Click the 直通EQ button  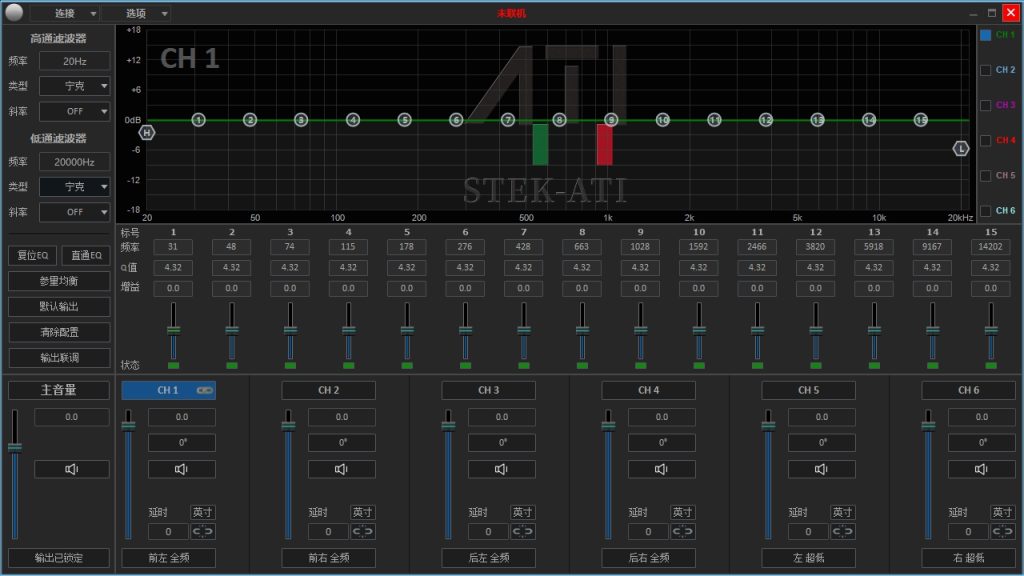tap(86, 255)
